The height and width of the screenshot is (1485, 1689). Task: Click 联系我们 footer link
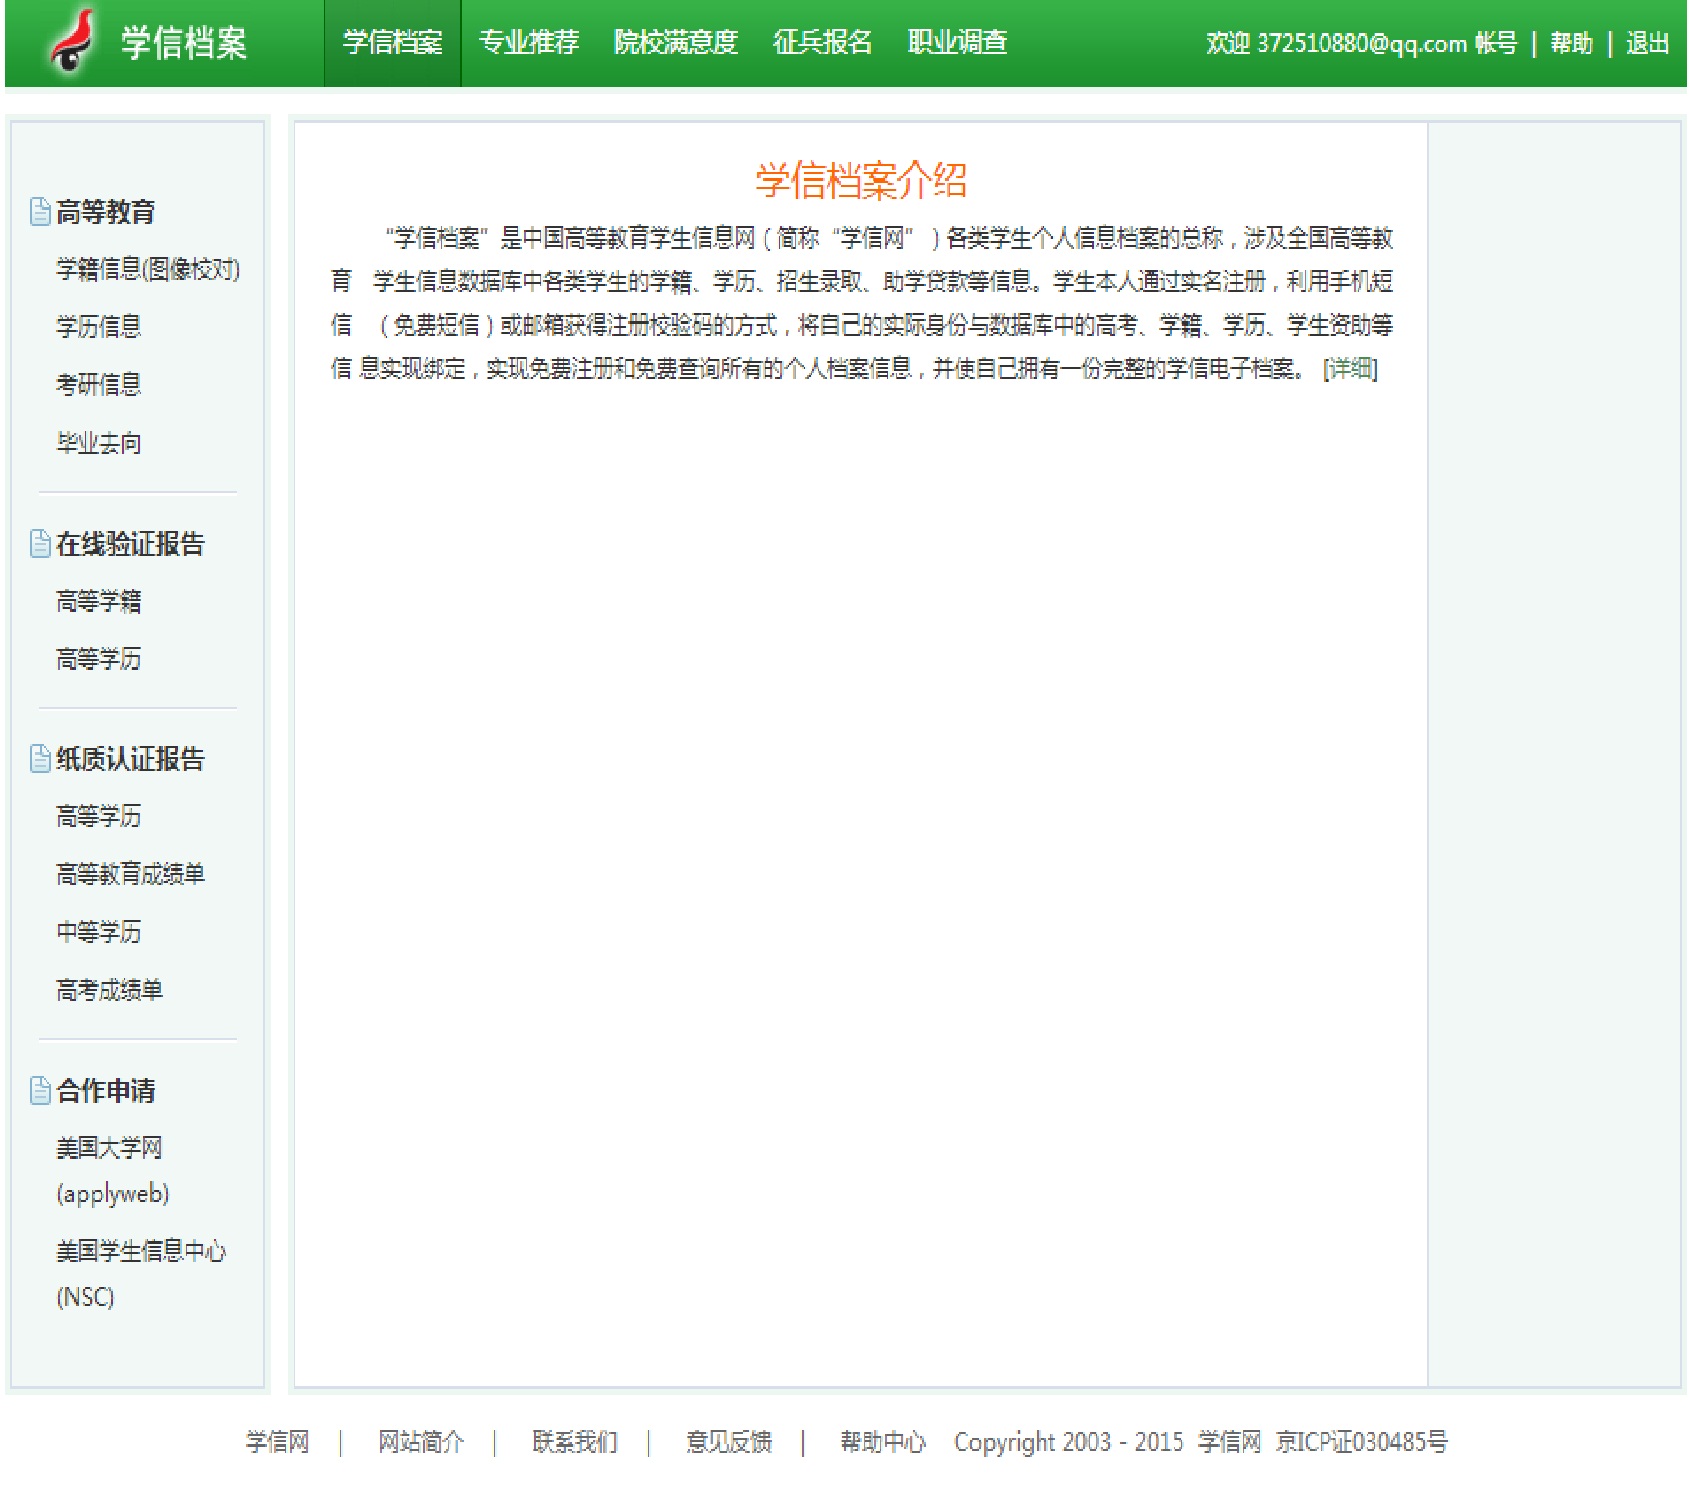(575, 1442)
